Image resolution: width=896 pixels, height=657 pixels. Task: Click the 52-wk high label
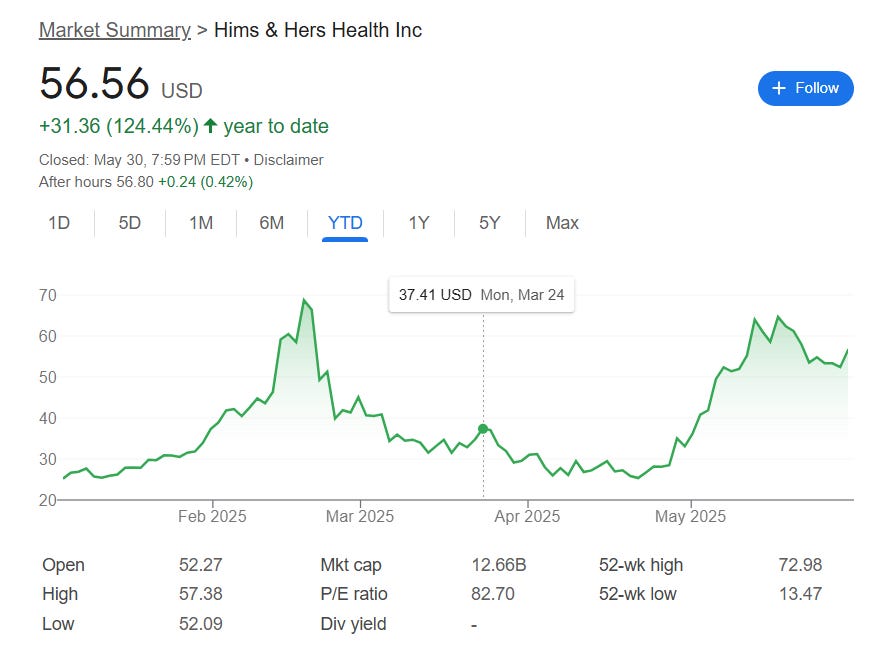point(641,565)
